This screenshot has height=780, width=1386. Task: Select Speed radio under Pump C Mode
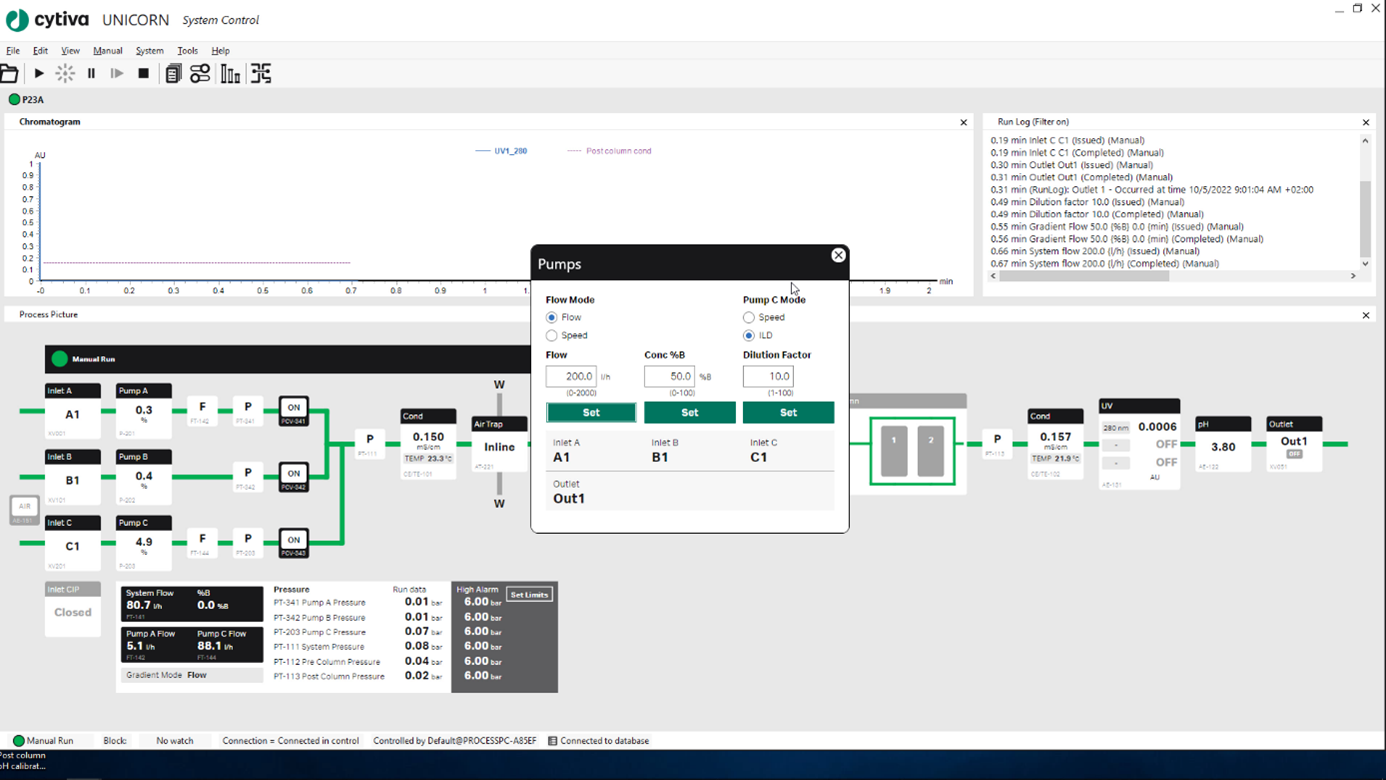pos(749,318)
